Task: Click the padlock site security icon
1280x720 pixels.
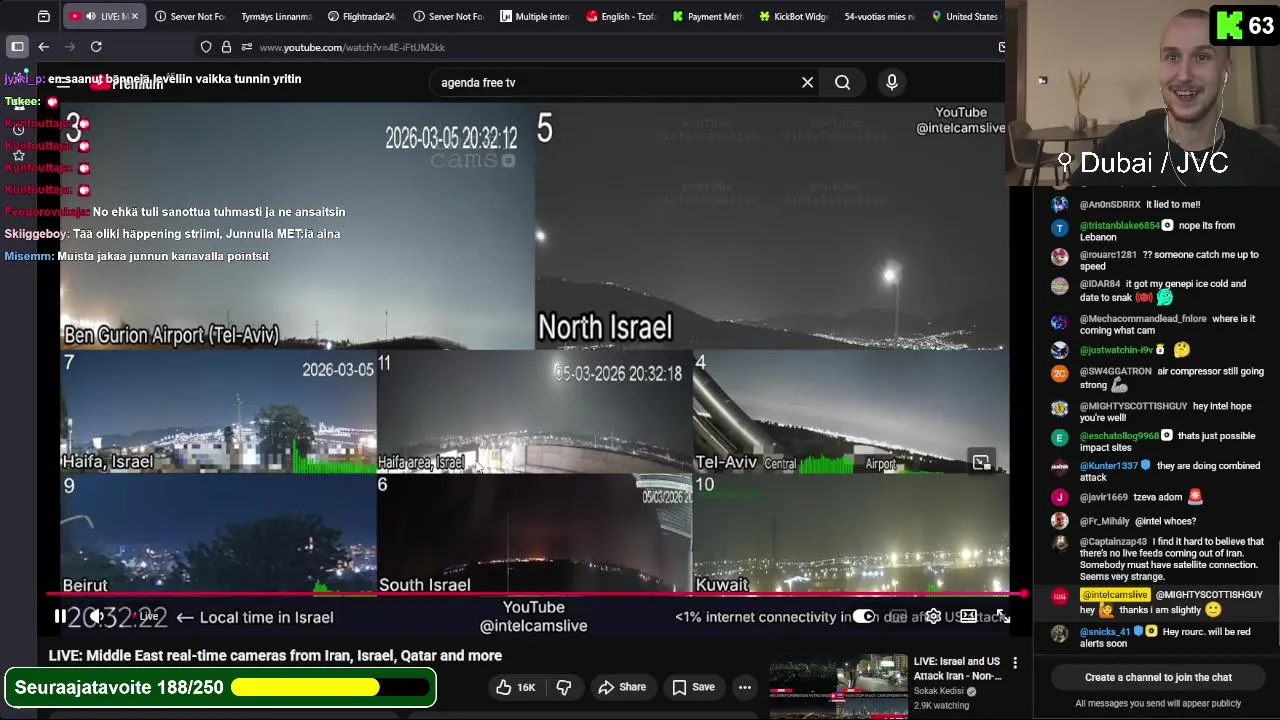Action: tap(227, 47)
